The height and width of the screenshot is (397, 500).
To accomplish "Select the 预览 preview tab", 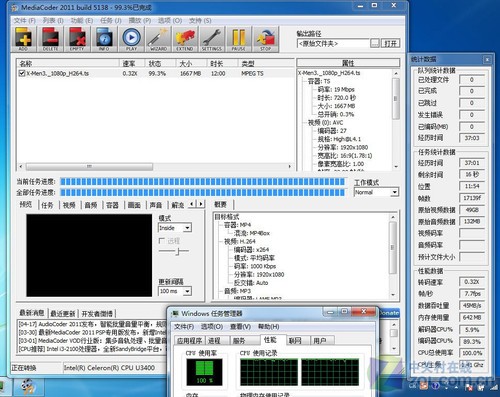I will [26, 204].
